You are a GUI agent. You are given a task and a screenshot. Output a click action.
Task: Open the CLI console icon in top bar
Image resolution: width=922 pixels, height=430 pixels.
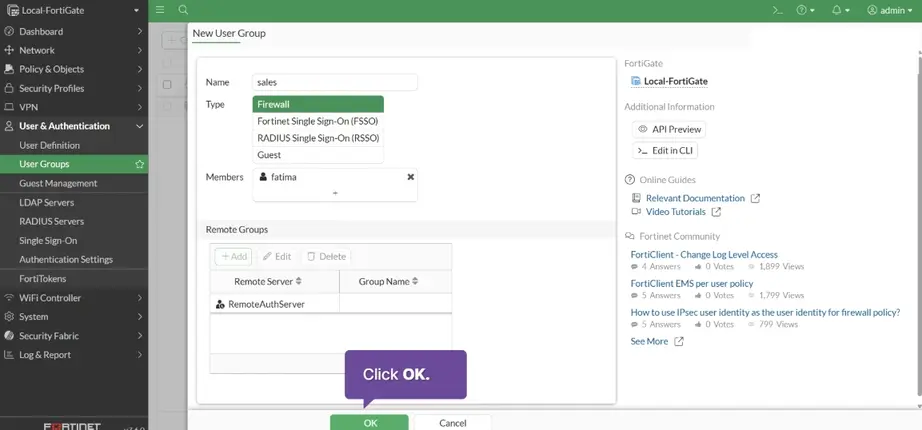click(777, 10)
